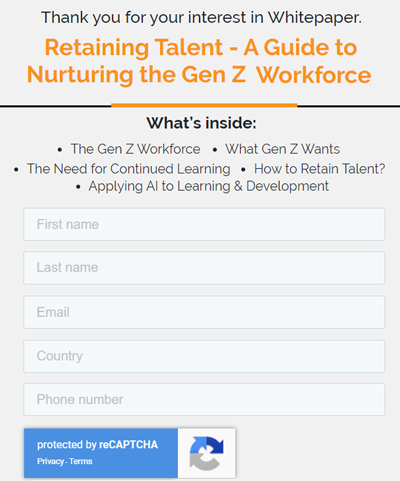The width and height of the screenshot is (400, 481).
Task: Select the Last name text box
Action: [x=204, y=268]
